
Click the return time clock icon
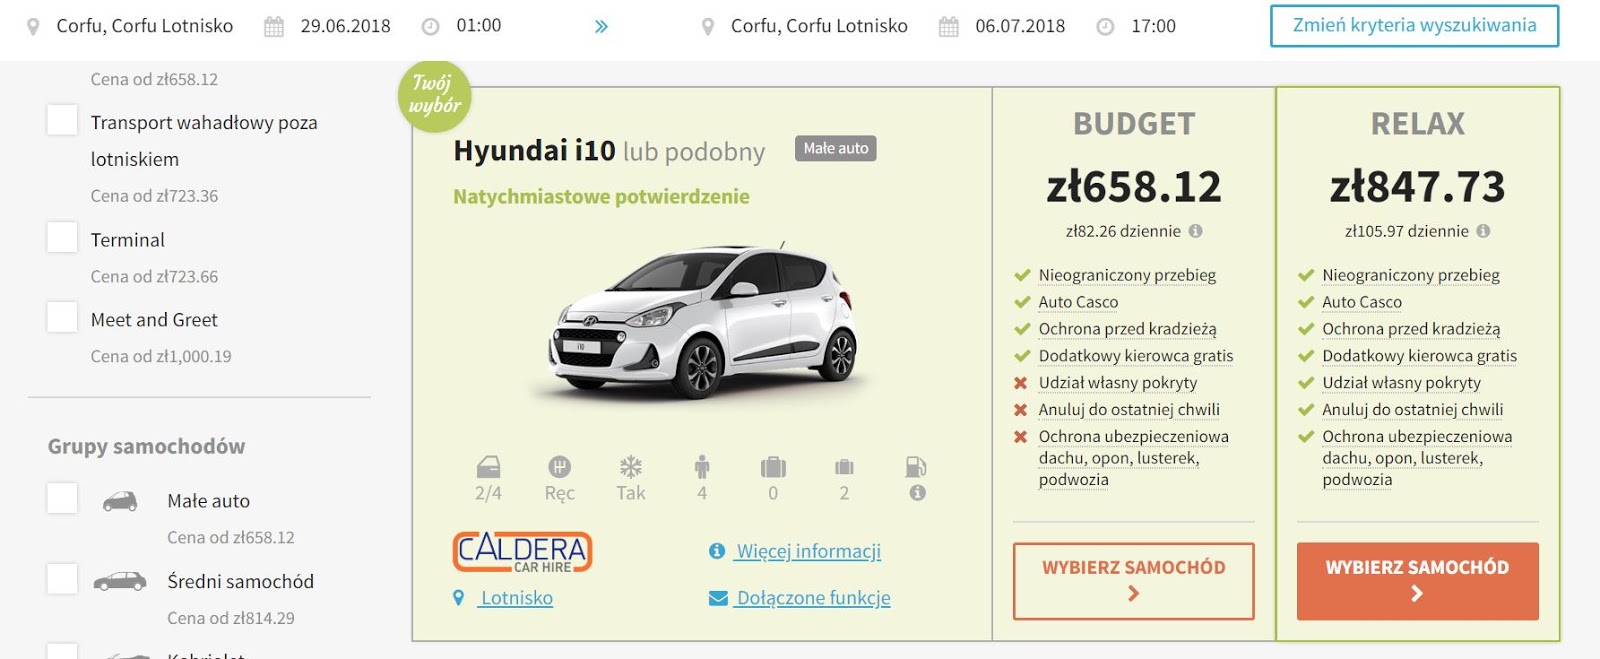tap(1105, 27)
